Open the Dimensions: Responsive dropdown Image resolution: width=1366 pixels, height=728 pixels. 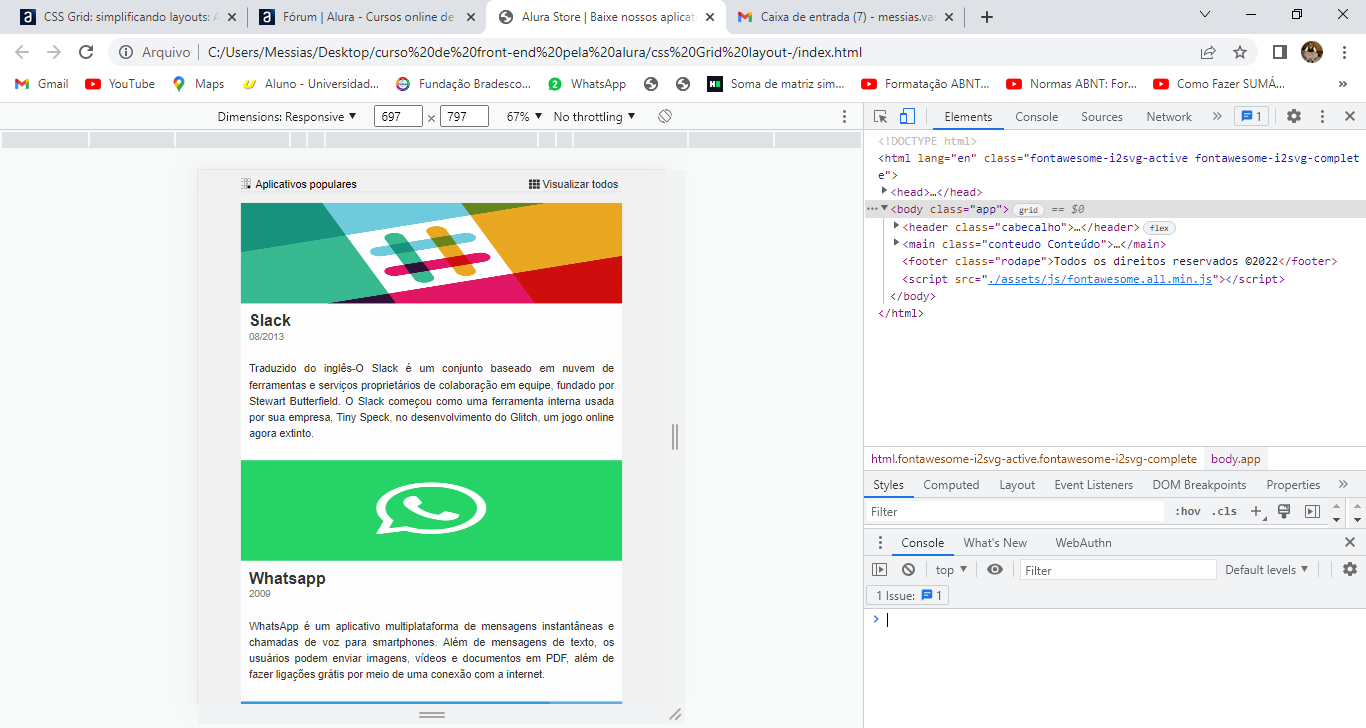[x=287, y=117]
